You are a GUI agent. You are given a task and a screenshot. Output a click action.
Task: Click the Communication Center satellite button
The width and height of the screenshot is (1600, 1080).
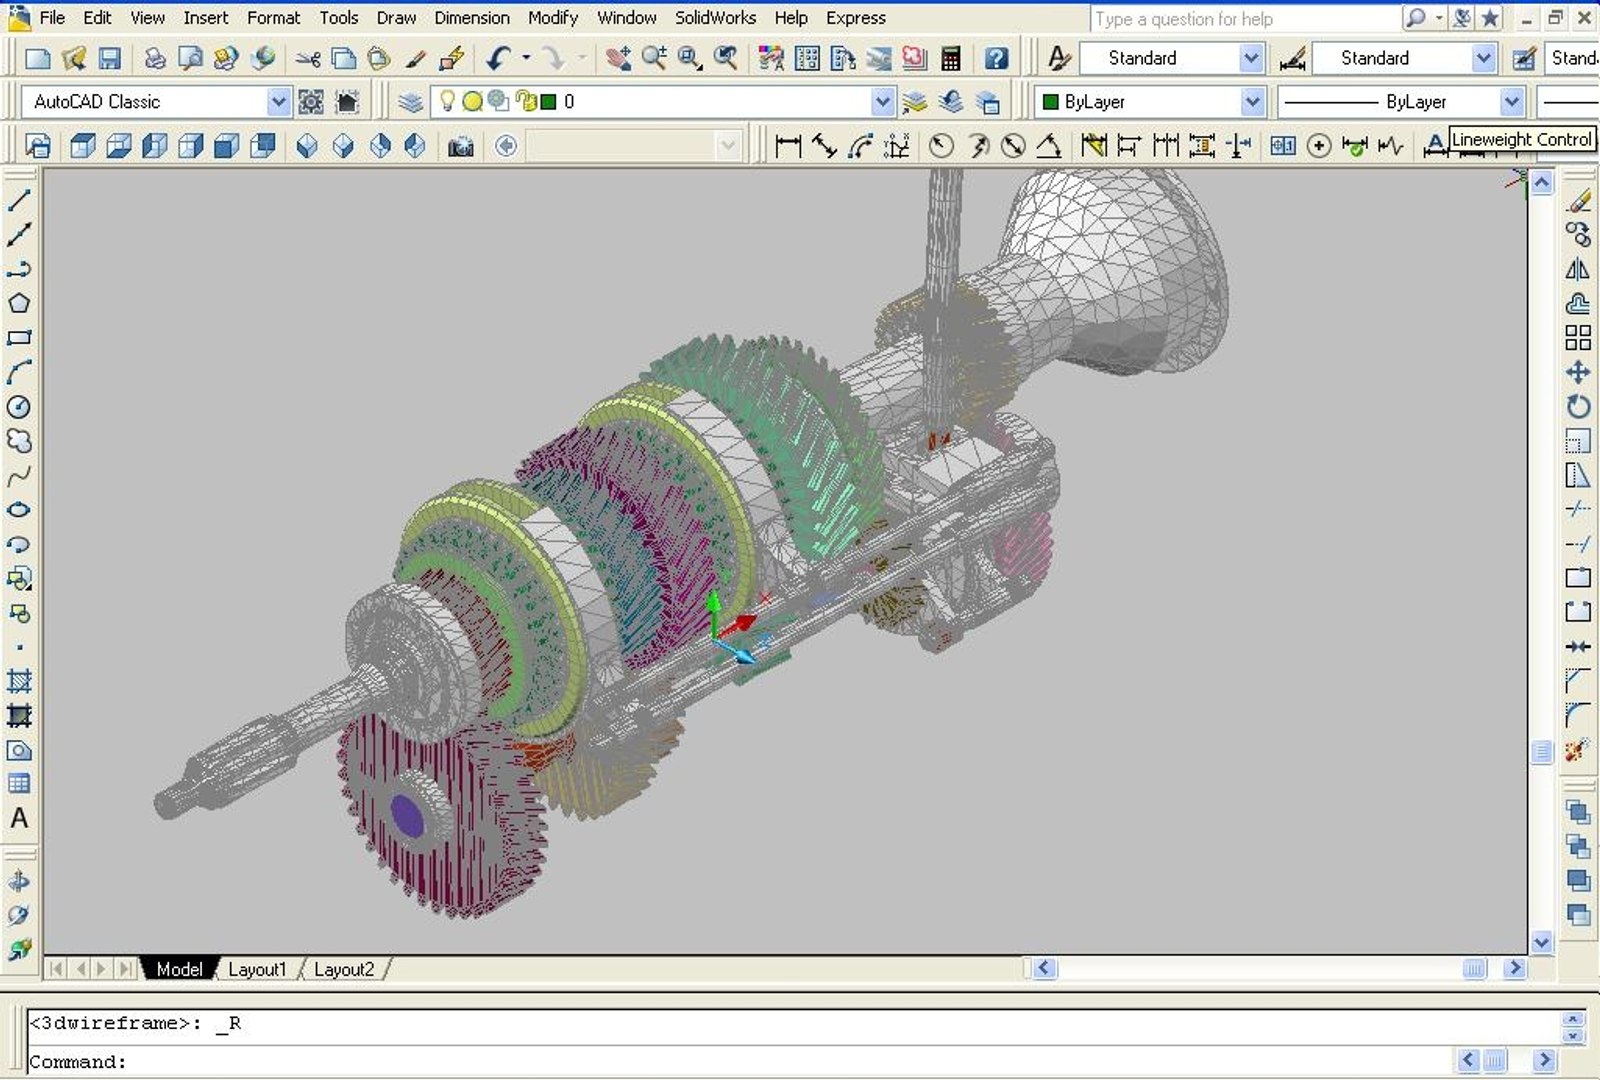(1463, 18)
